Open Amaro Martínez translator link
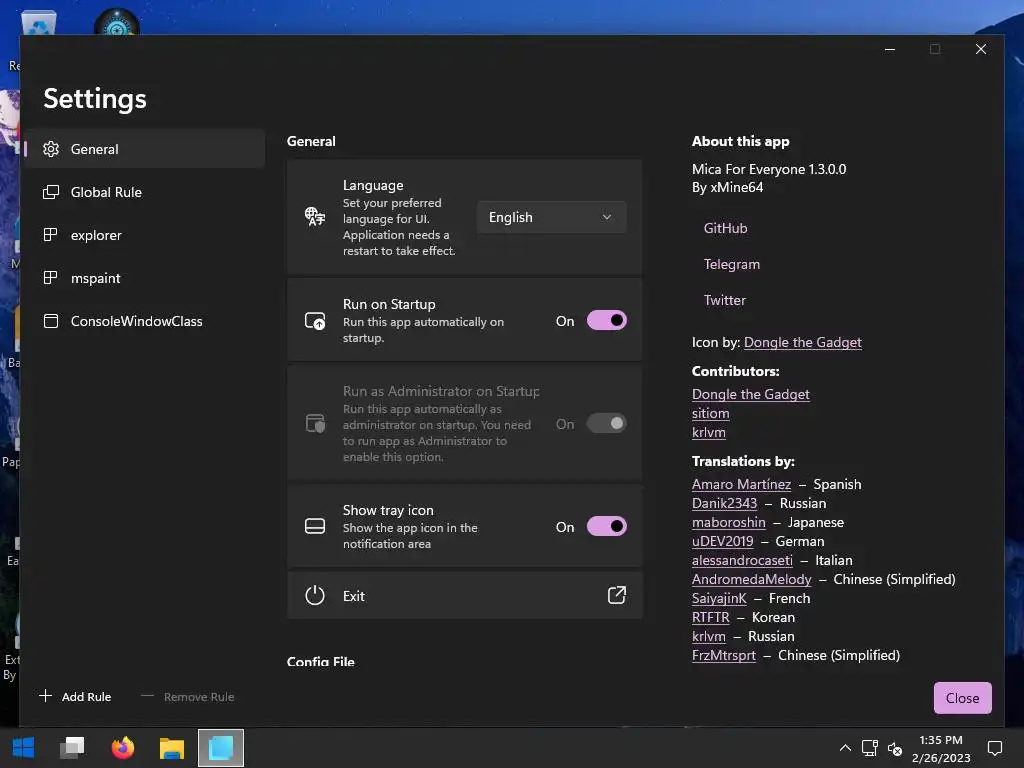1024x768 pixels. 741,485
